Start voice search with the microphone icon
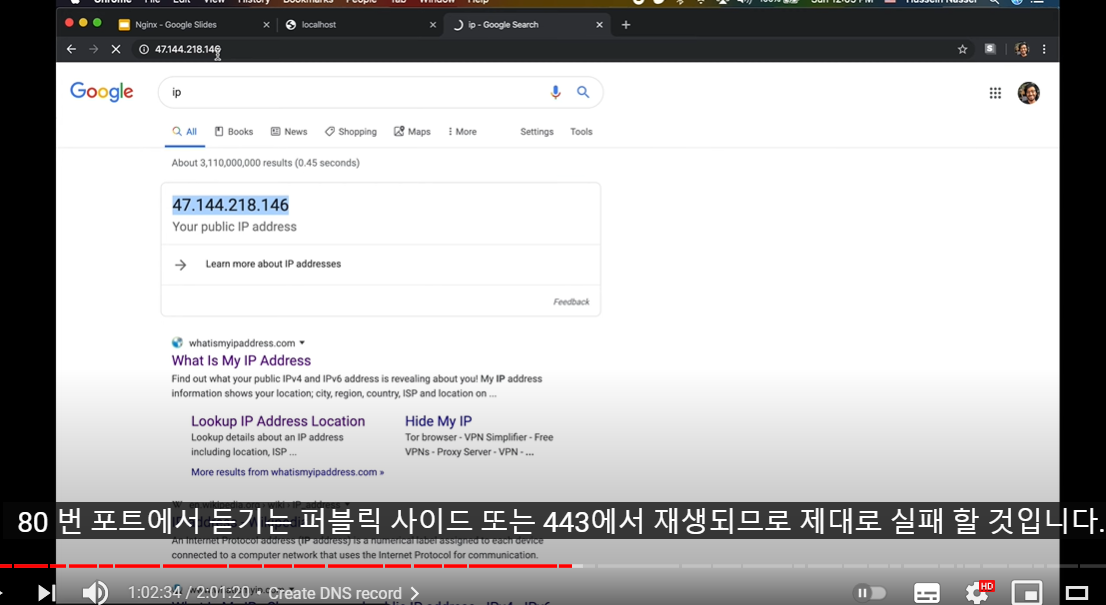Screen dimensions: 1106x605 556,92
